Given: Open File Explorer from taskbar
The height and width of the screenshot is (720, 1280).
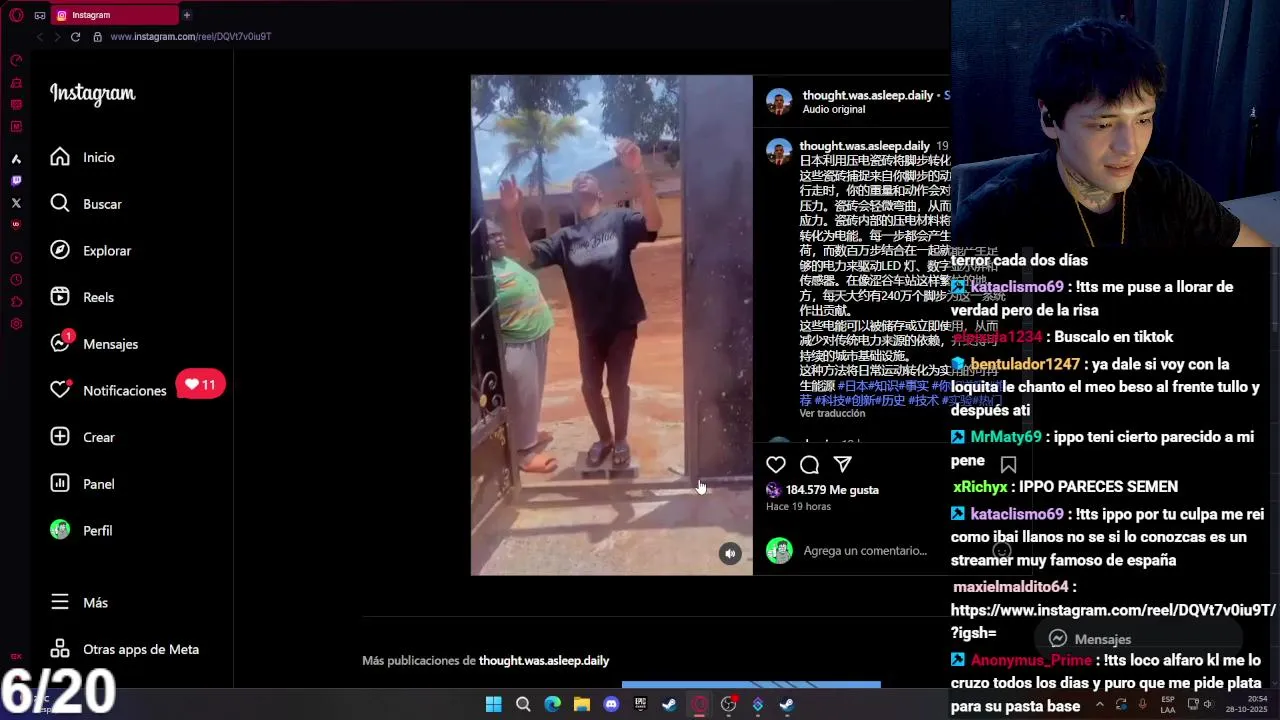Looking at the screenshot, I should [x=581, y=704].
